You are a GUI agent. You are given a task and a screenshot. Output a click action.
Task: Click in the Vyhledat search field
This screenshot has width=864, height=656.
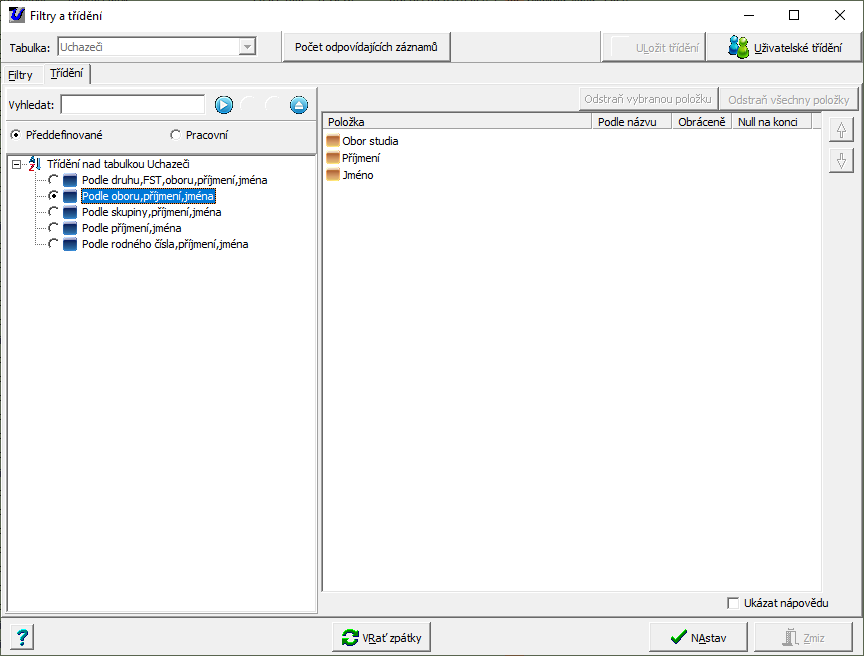click(x=132, y=105)
